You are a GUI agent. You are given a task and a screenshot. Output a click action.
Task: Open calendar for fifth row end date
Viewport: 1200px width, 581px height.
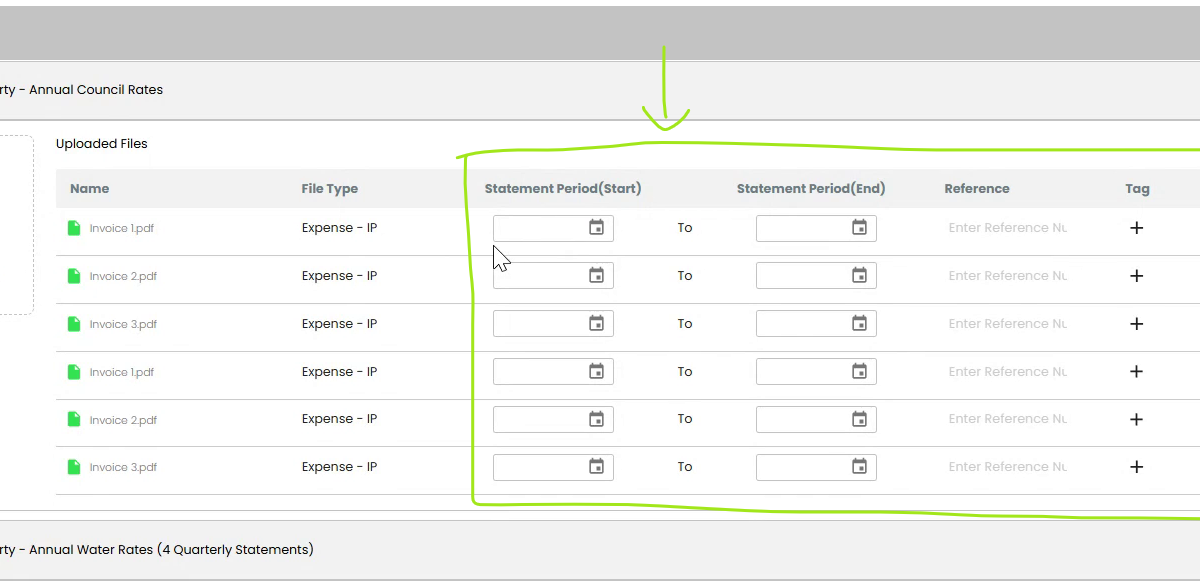pyautogui.click(x=859, y=419)
